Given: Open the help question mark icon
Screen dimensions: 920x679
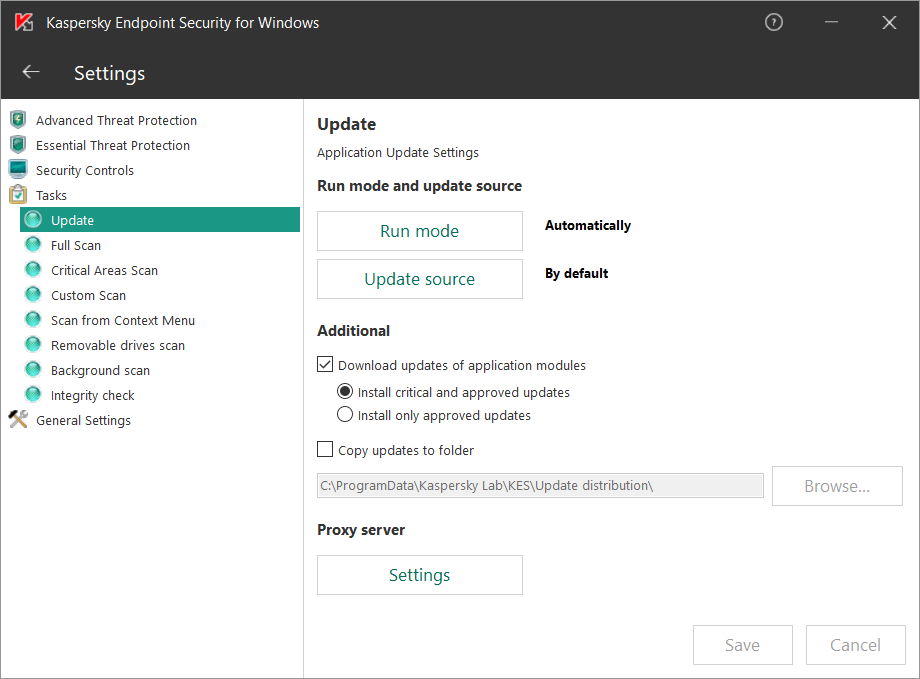Looking at the screenshot, I should pos(773,22).
